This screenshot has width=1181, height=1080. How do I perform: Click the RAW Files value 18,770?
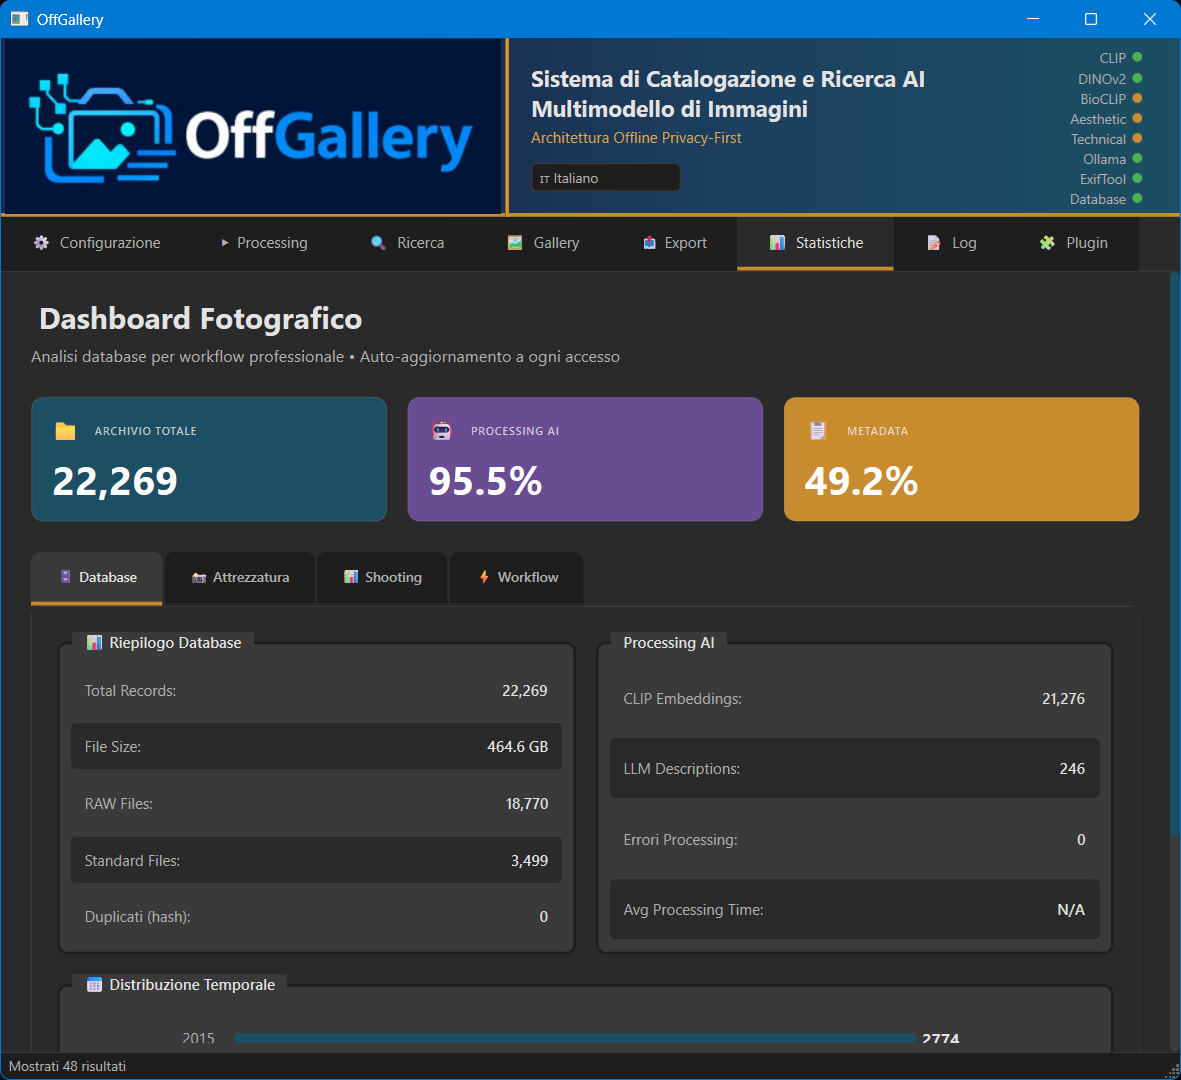coord(526,804)
